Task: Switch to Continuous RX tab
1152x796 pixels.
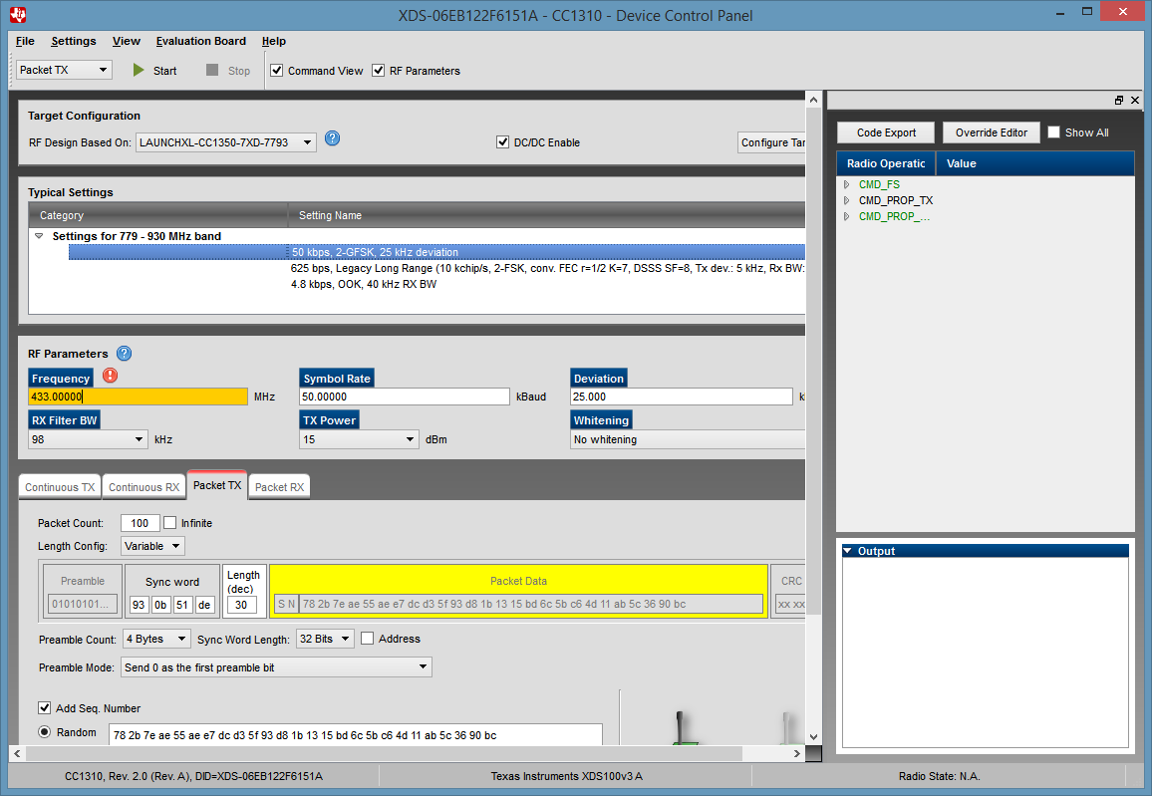Action: (x=144, y=487)
